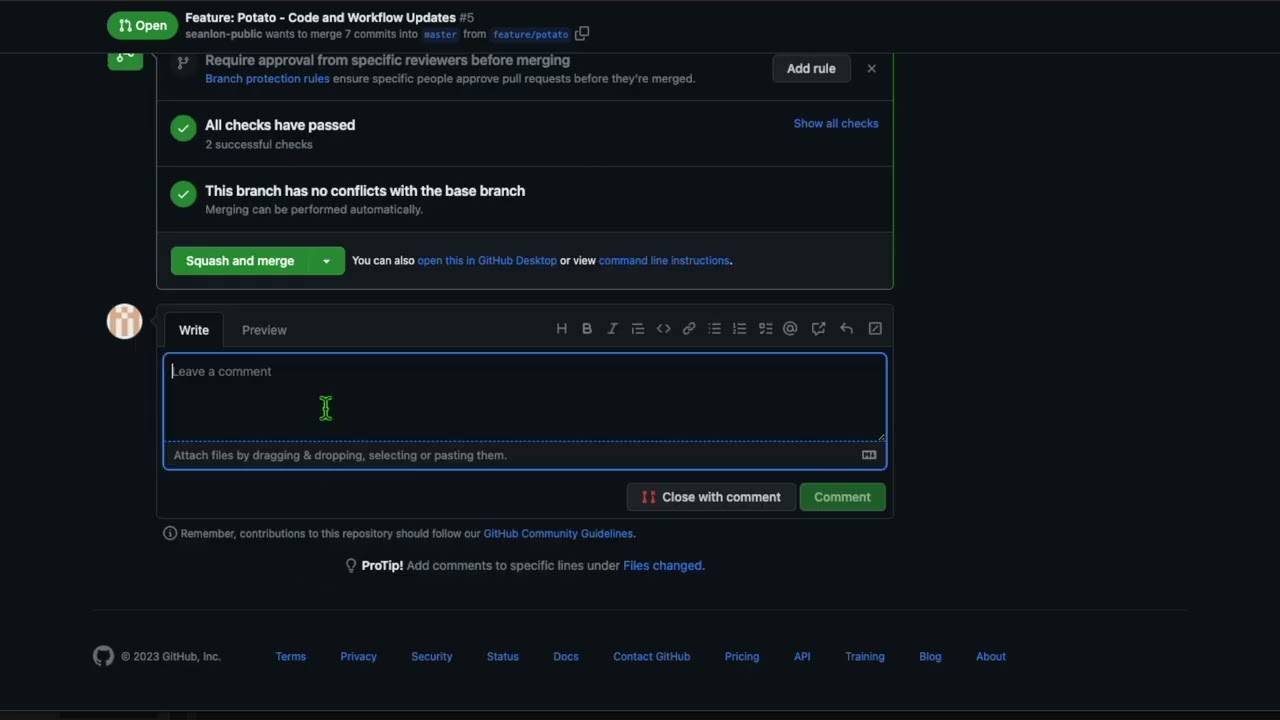Open the master base branch link

440,34
